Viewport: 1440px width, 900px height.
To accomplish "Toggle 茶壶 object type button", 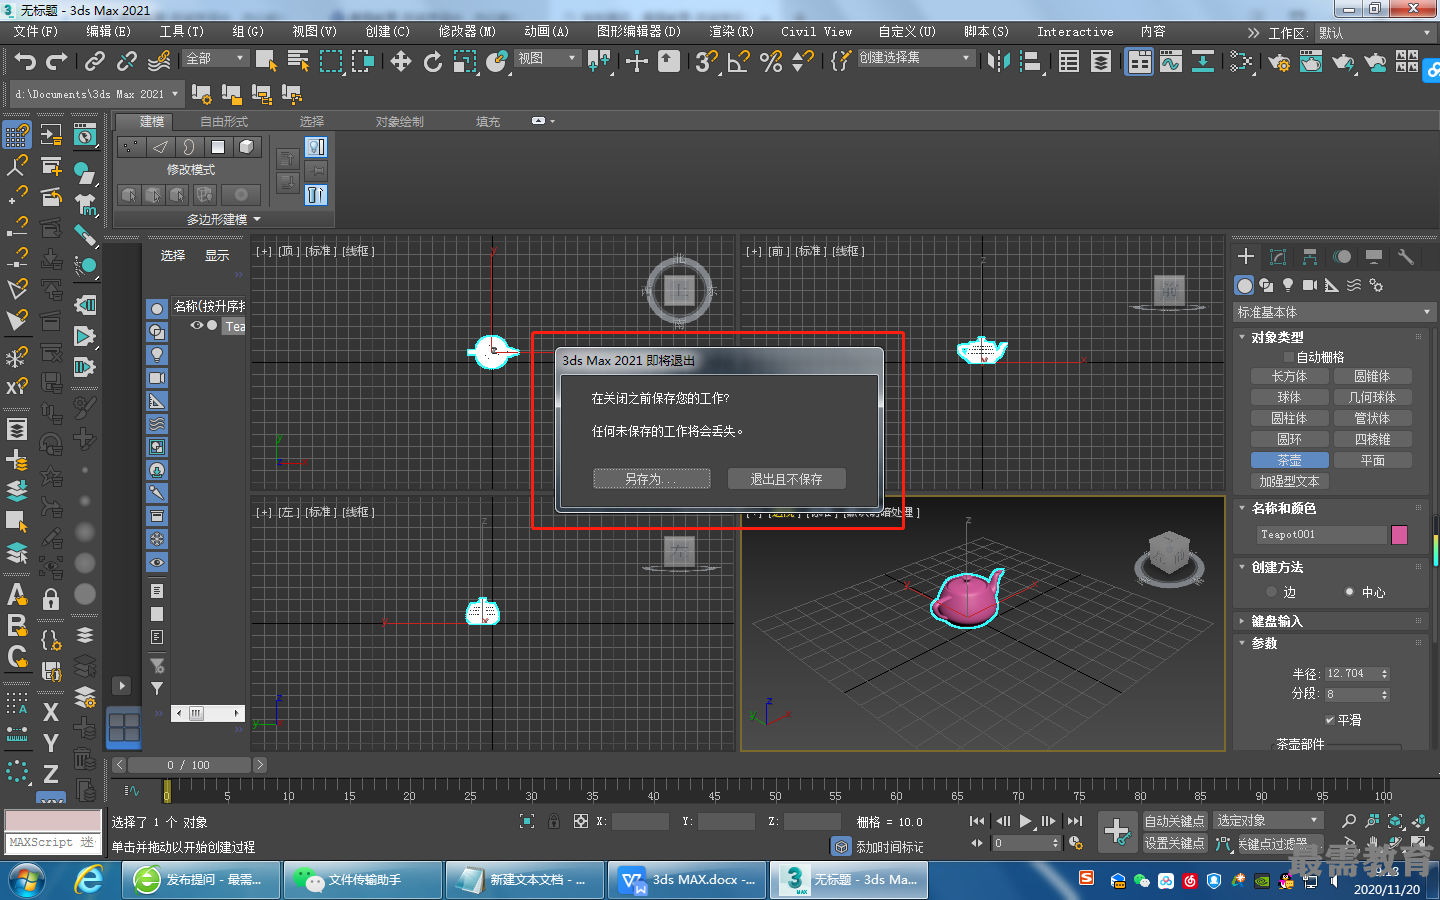I will coord(1290,460).
